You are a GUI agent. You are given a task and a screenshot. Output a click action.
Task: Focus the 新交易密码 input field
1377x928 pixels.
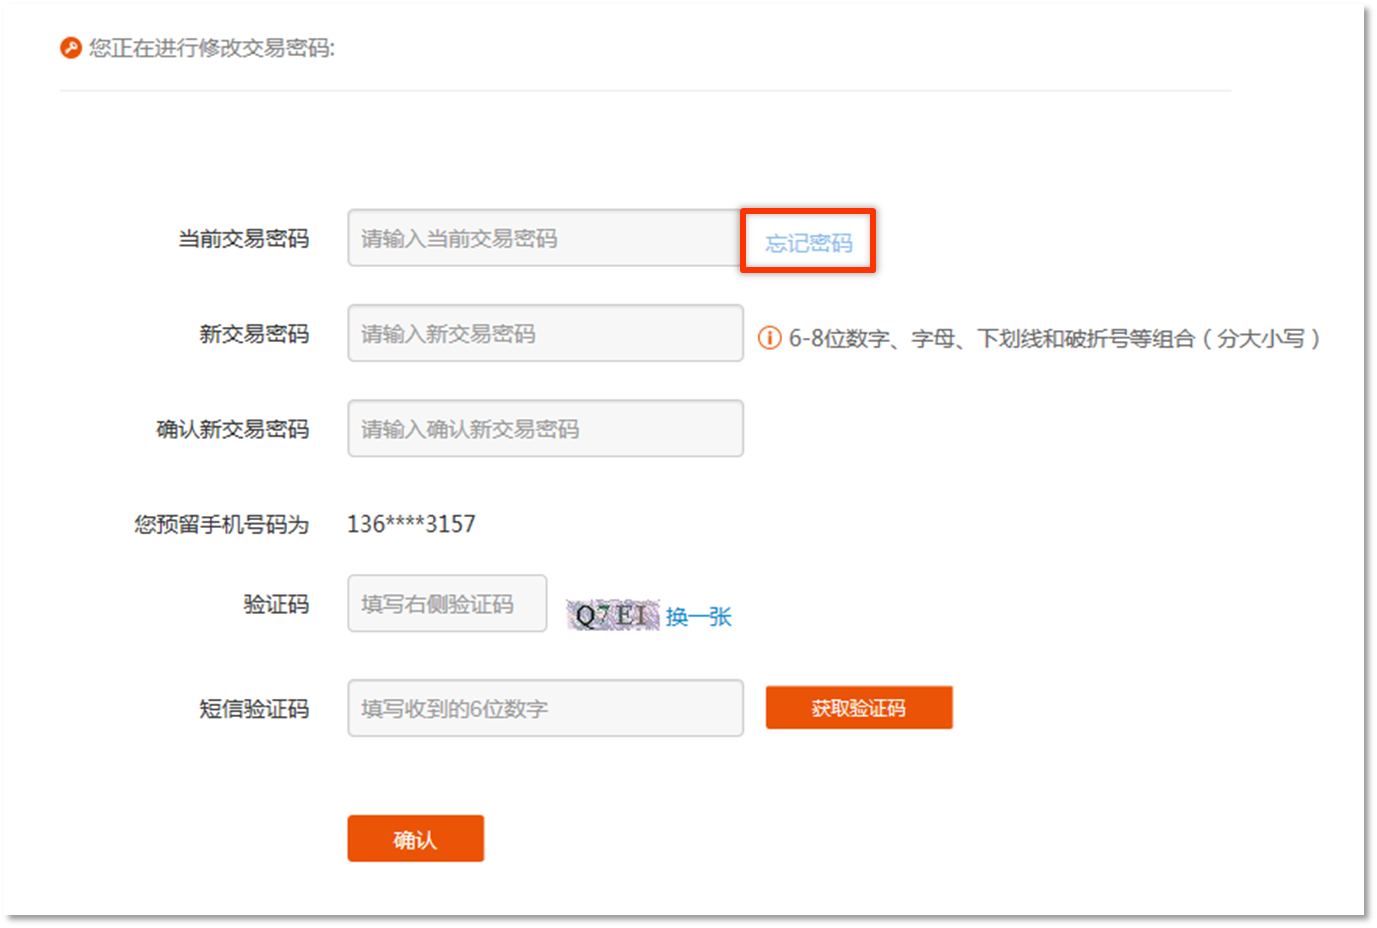[544, 333]
